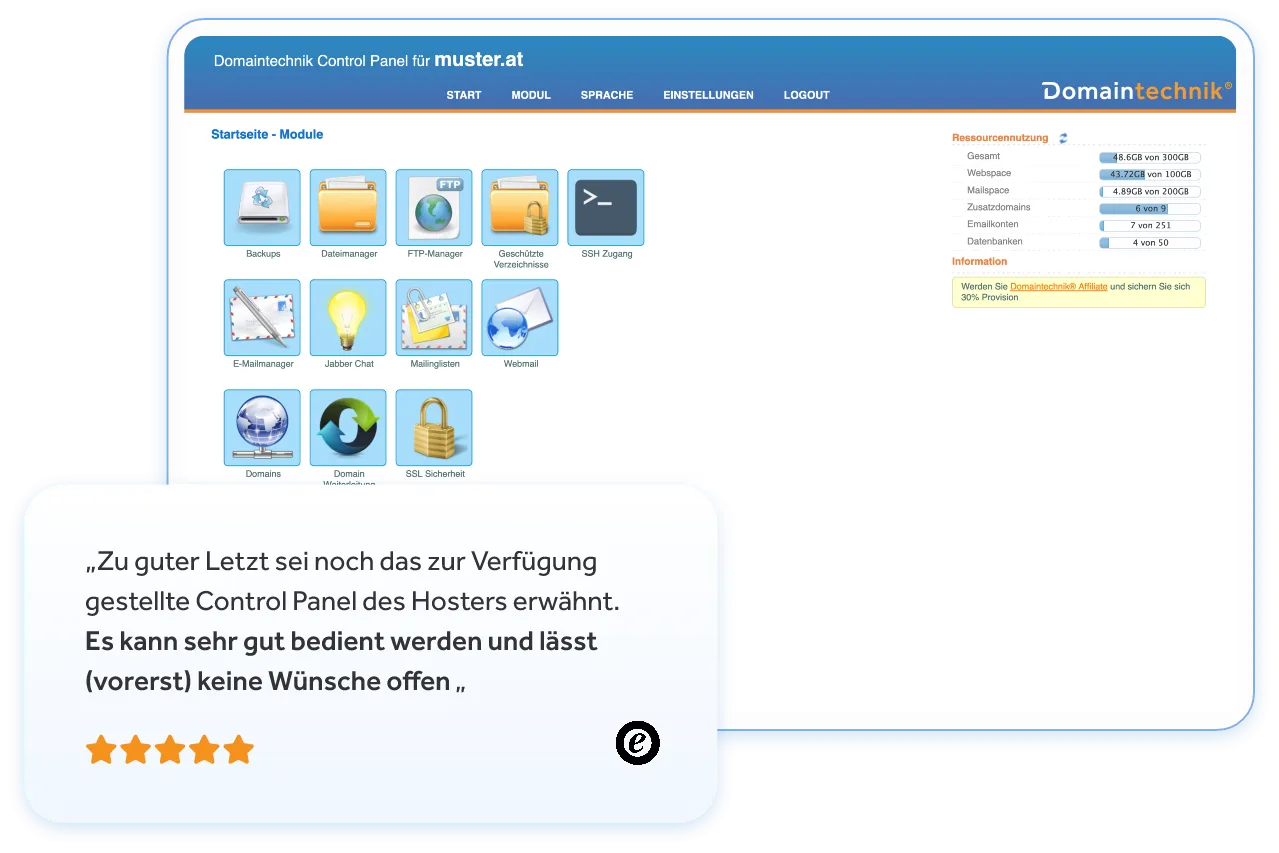The width and height of the screenshot is (1279, 853).
Task: Click the five-star rating in the testimonial
Action: point(170,749)
